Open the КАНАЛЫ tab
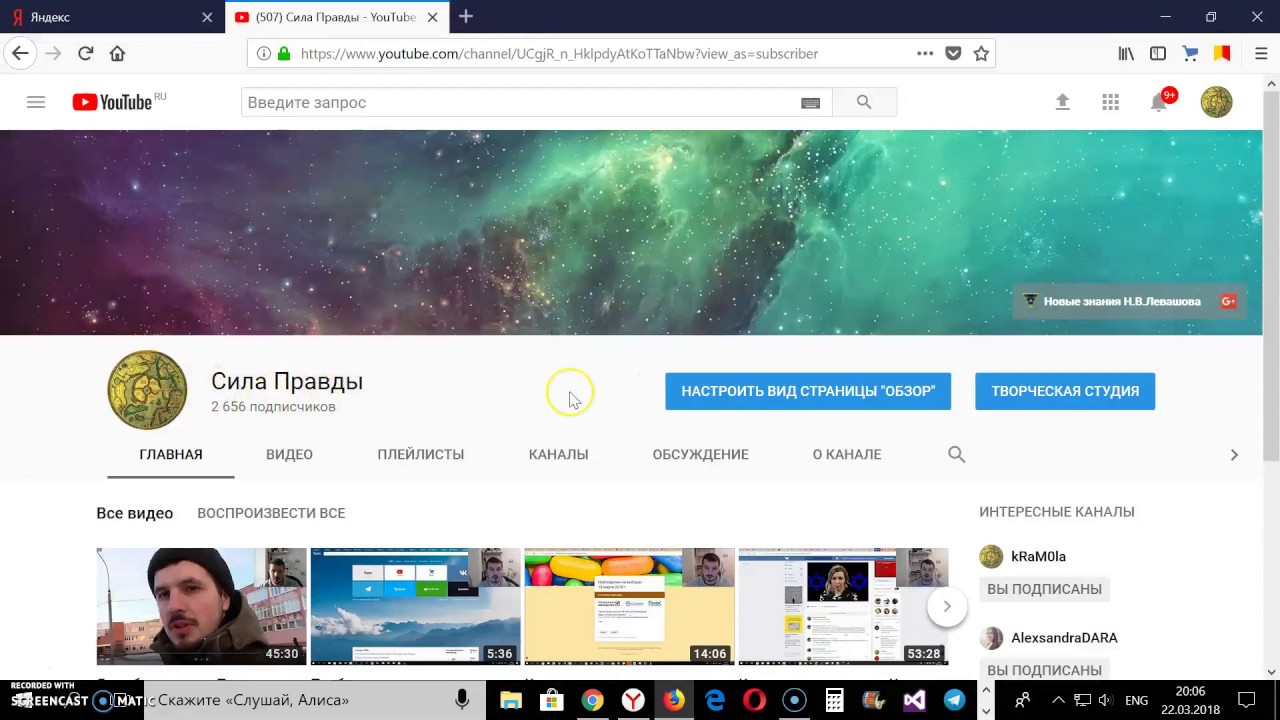1280x720 pixels. [x=558, y=454]
